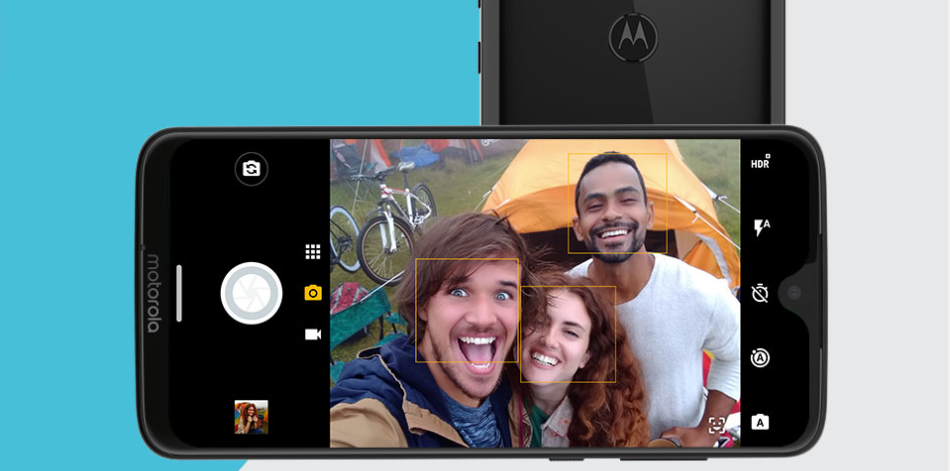Tap the front camera lens in notch

794,293
